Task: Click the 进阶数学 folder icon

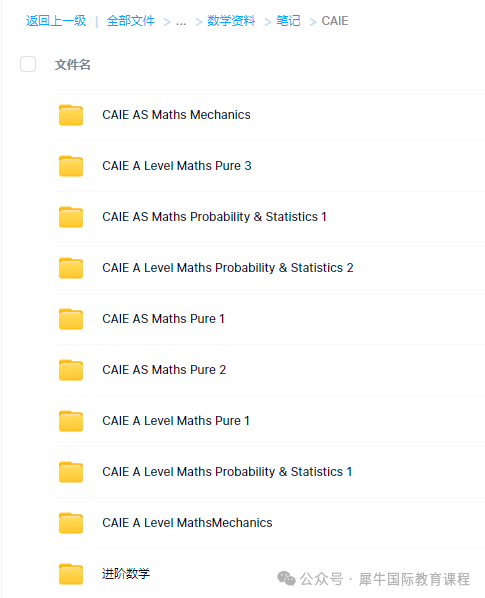Action: point(71,574)
